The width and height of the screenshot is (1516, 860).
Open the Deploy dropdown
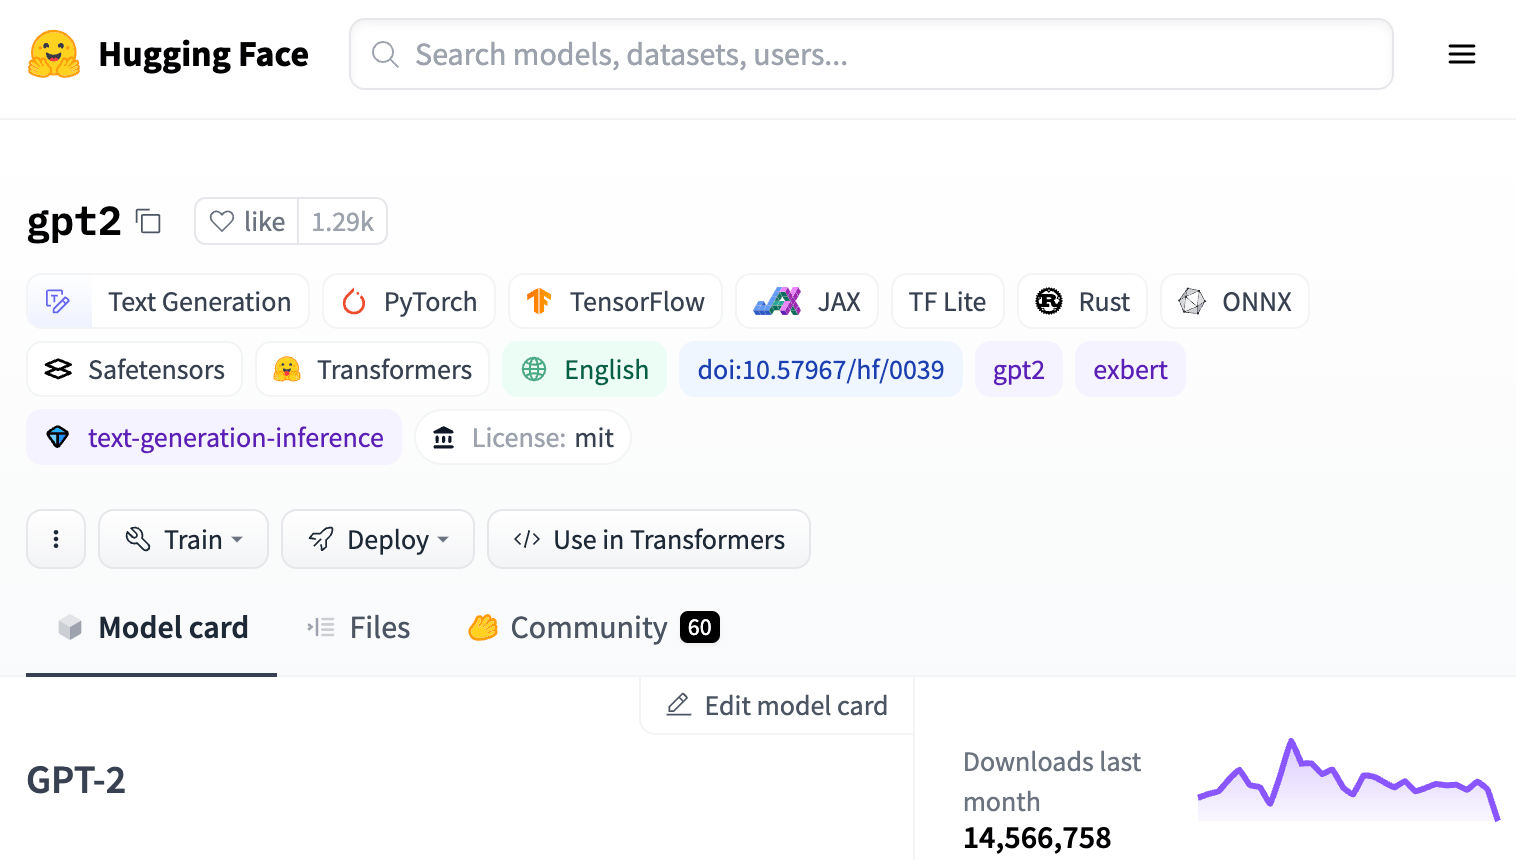click(378, 539)
